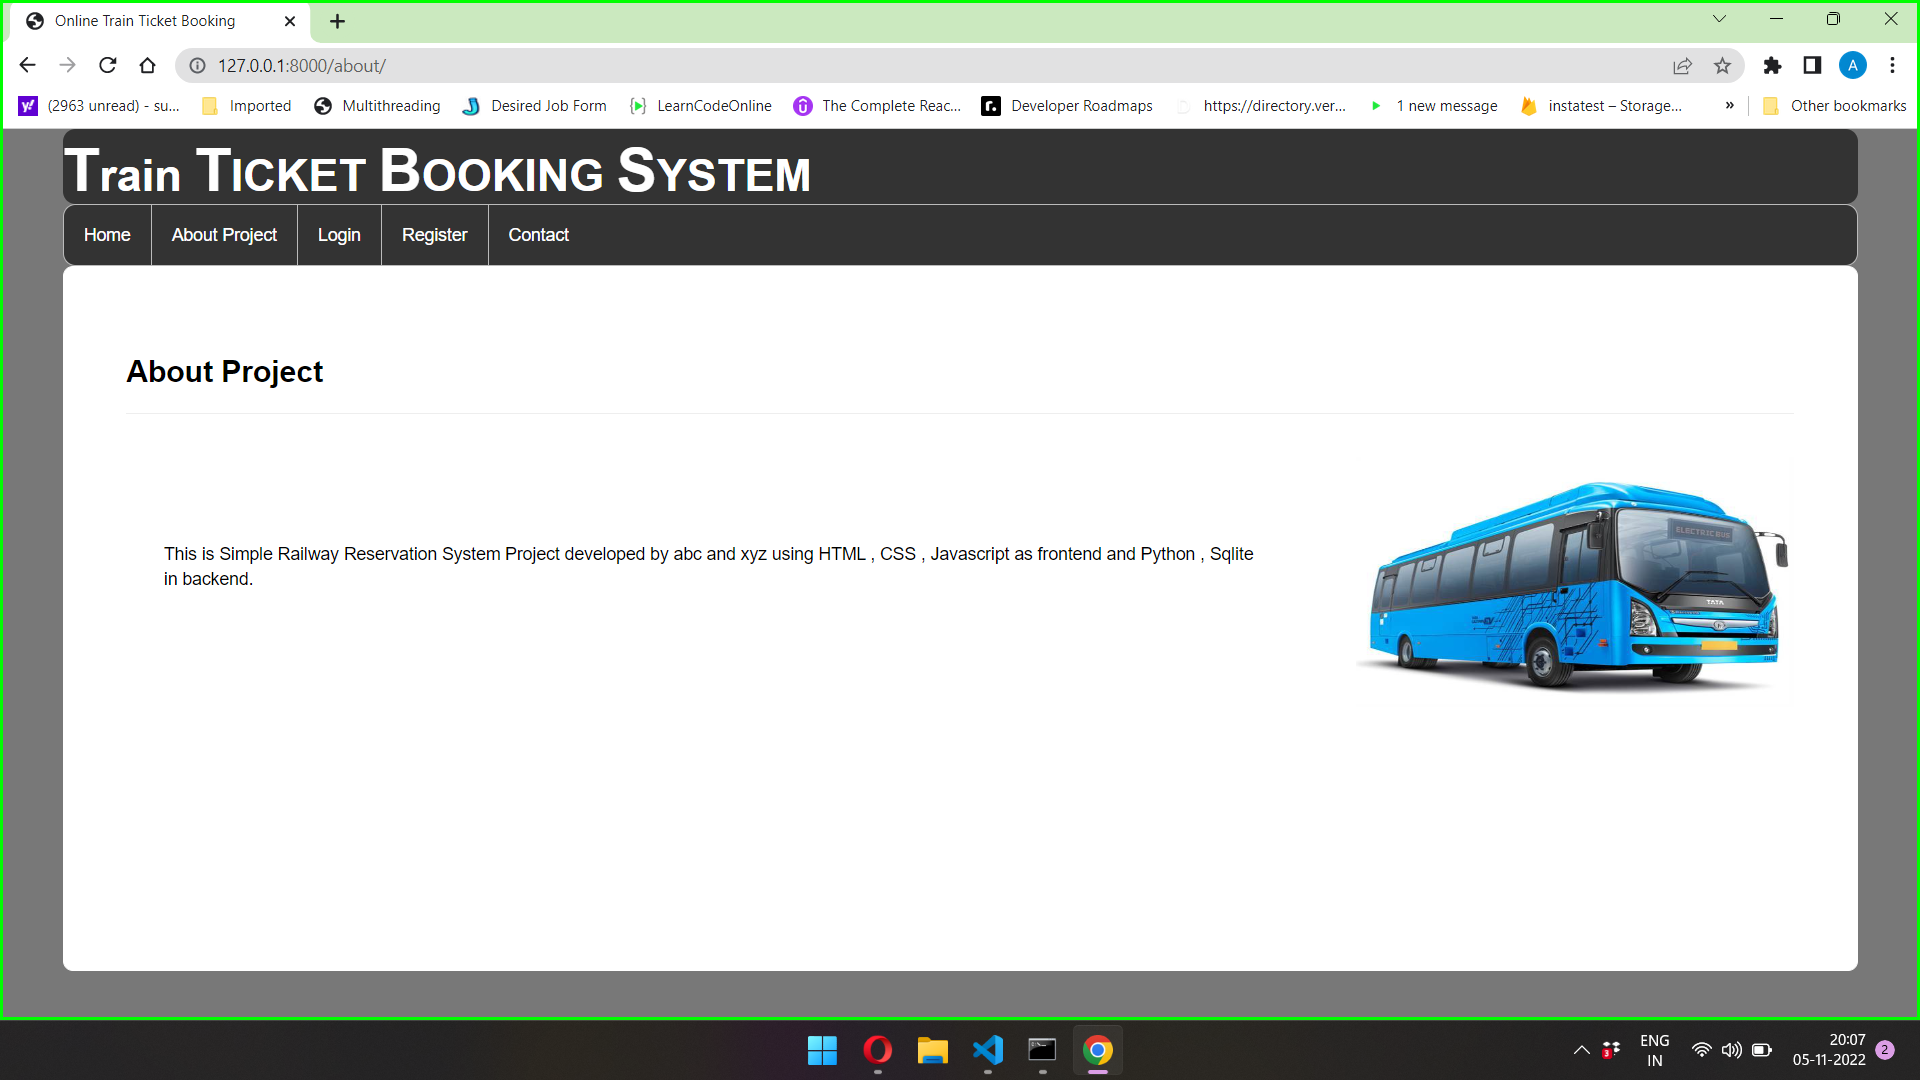This screenshot has width=1920, height=1080.
Task: Open the About Project menu item
Action: pos(224,235)
